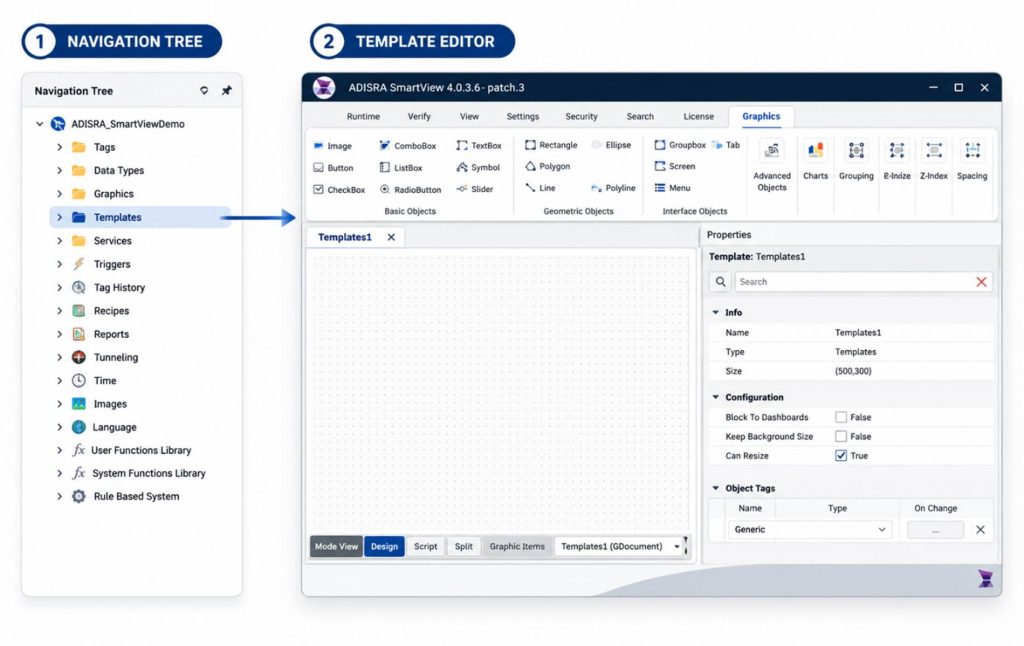Pick the Polygon geometric object
Viewport: 1024px width, 646px height.
click(x=547, y=167)
